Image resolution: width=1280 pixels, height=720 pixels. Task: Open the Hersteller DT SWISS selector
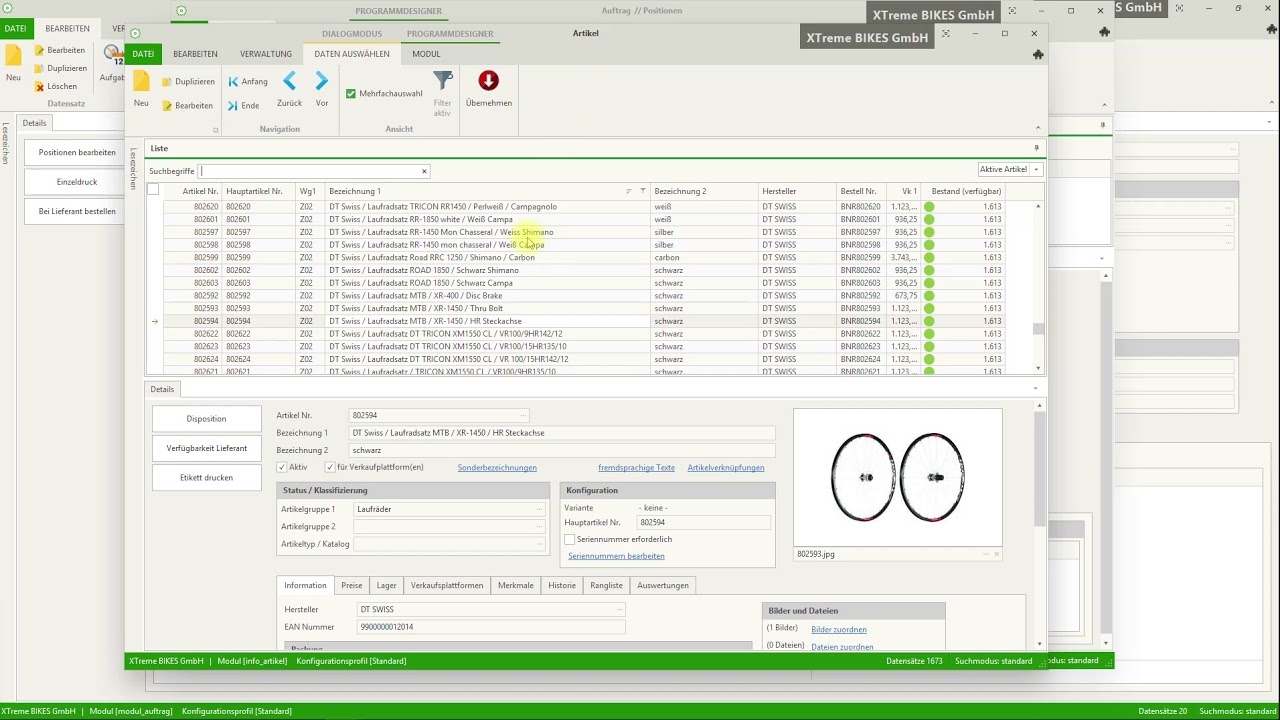point(620,609)
